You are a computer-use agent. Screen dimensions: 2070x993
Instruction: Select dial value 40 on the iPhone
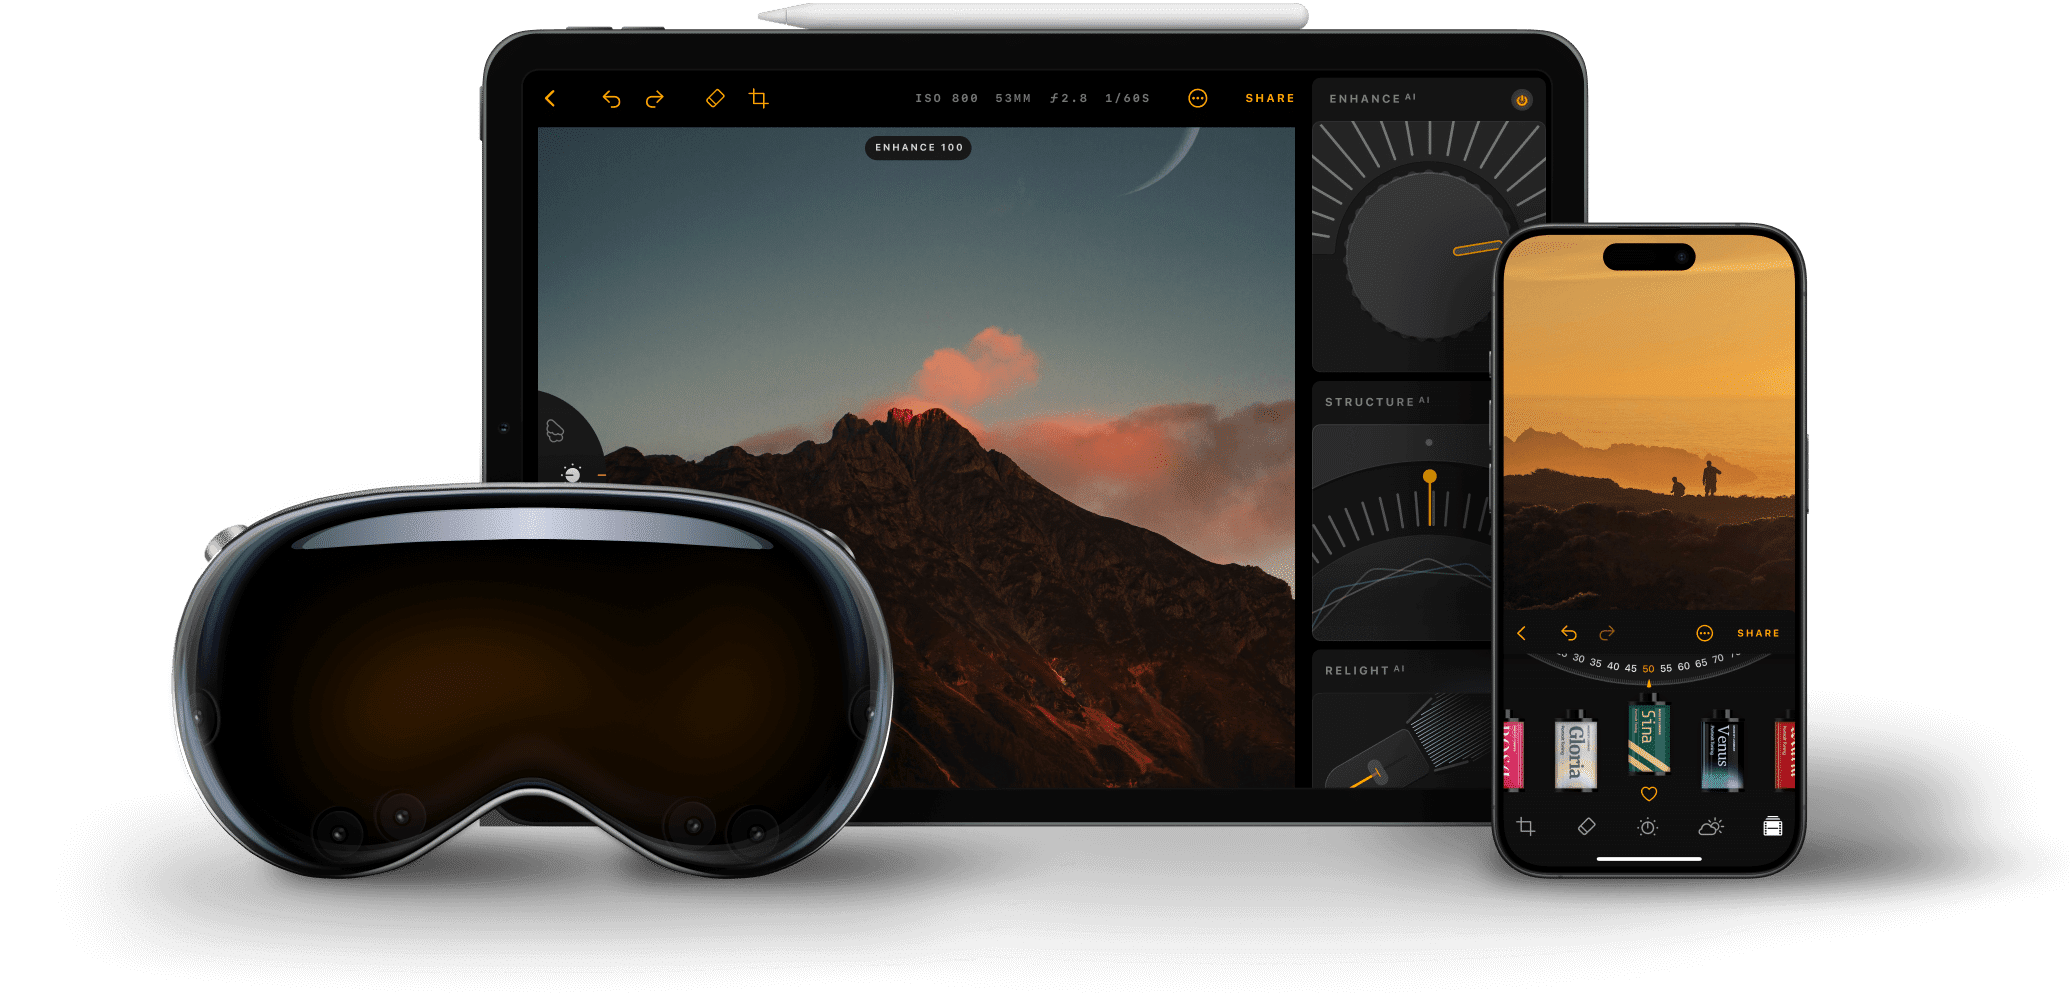tap(1613, 666)
